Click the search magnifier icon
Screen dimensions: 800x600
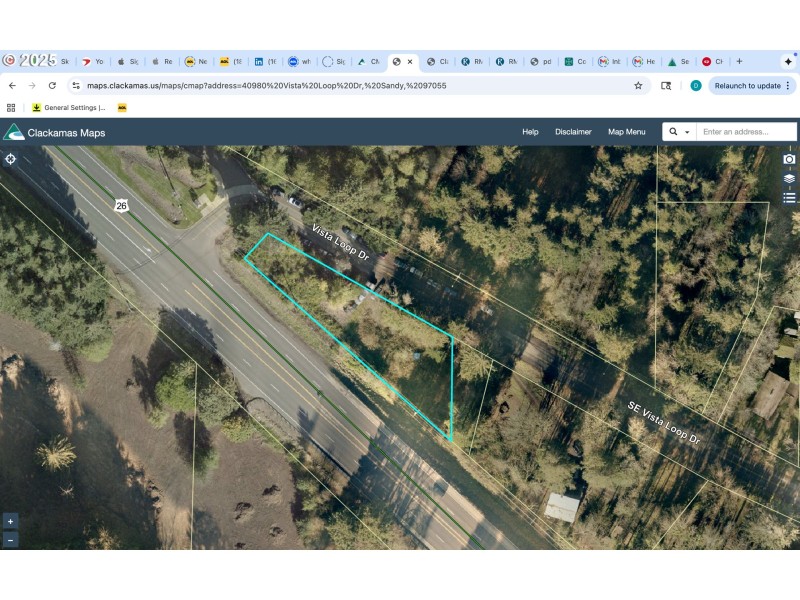click(673, 131)
